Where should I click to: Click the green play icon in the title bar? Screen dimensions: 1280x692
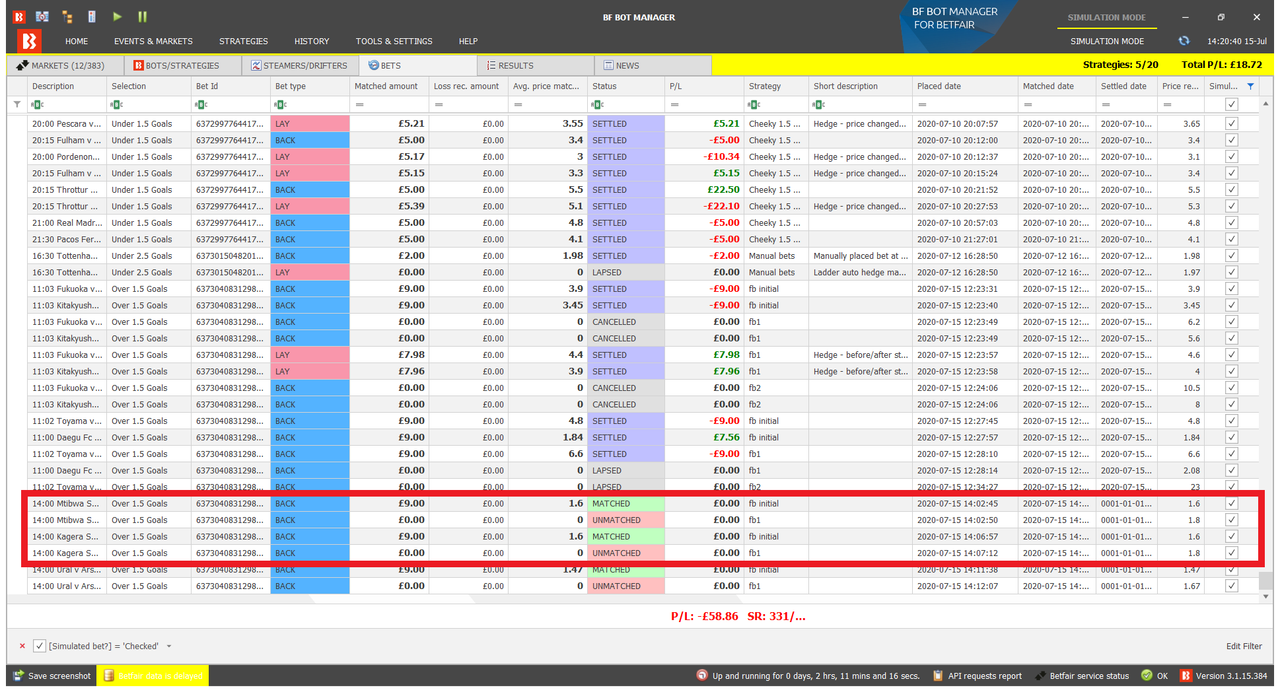(x=117, y=17)
